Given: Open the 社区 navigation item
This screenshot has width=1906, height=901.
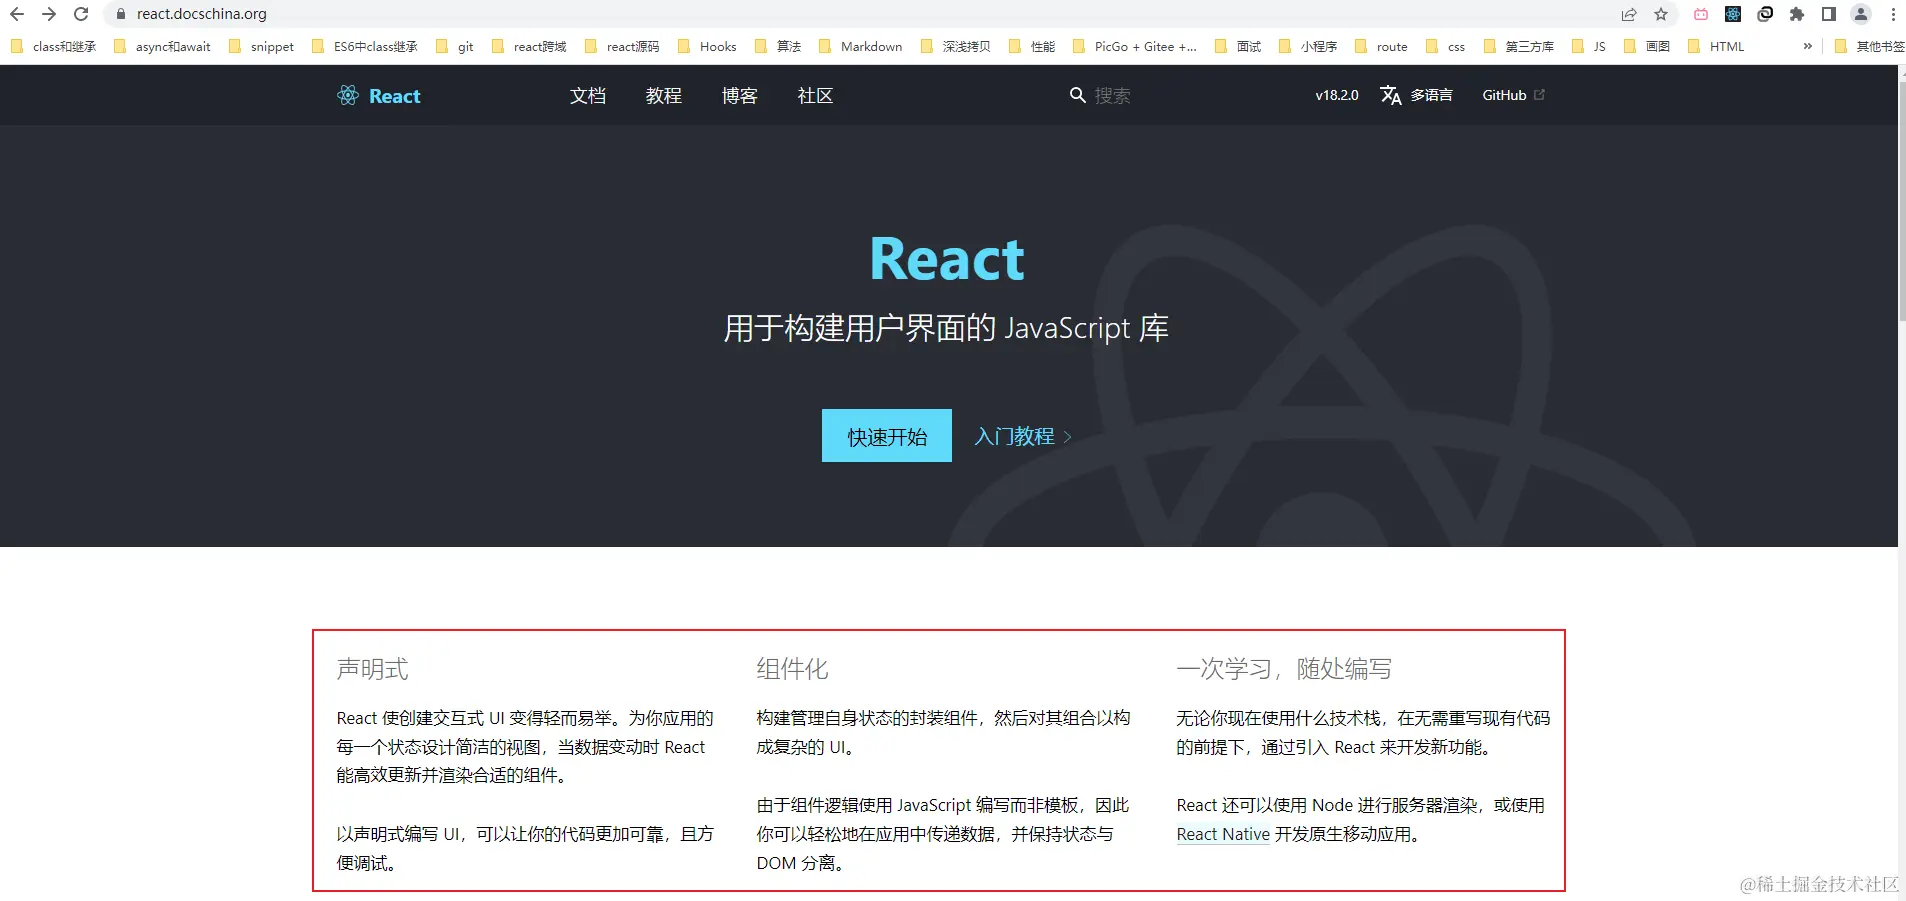Looking at the screenshot, I should pyautogui.click(x=816, y=96).
